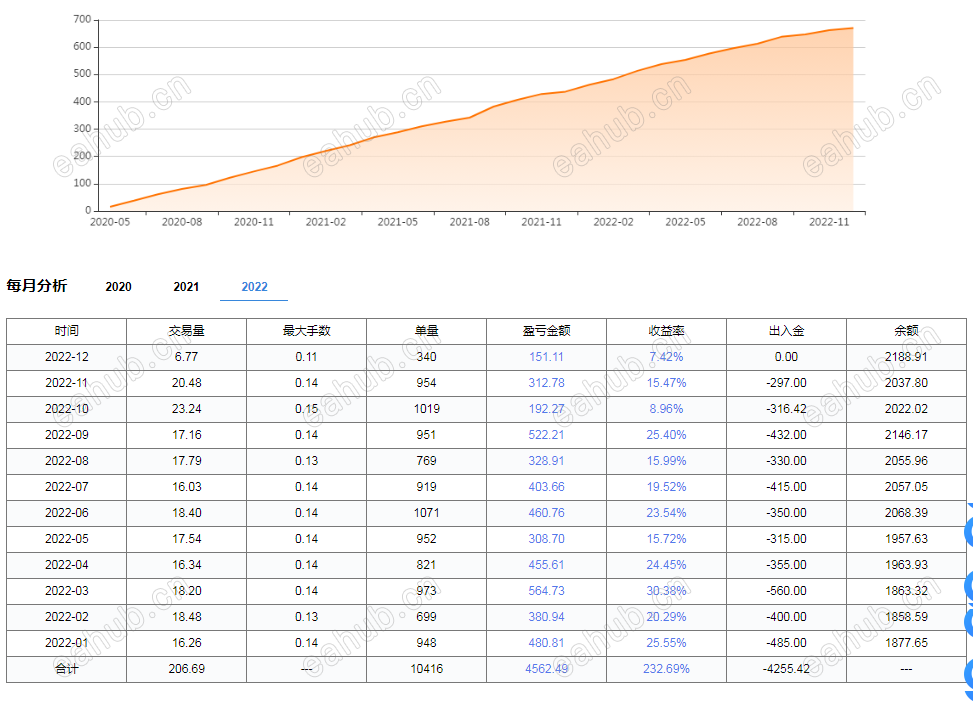This screenshot has height=703, width=973.
Task: Click the 单量 column header
Action: point(426,331)
